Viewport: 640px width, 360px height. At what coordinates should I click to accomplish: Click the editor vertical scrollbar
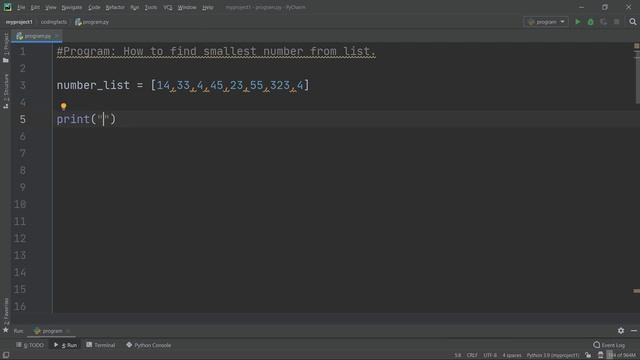tap(637, 77)
